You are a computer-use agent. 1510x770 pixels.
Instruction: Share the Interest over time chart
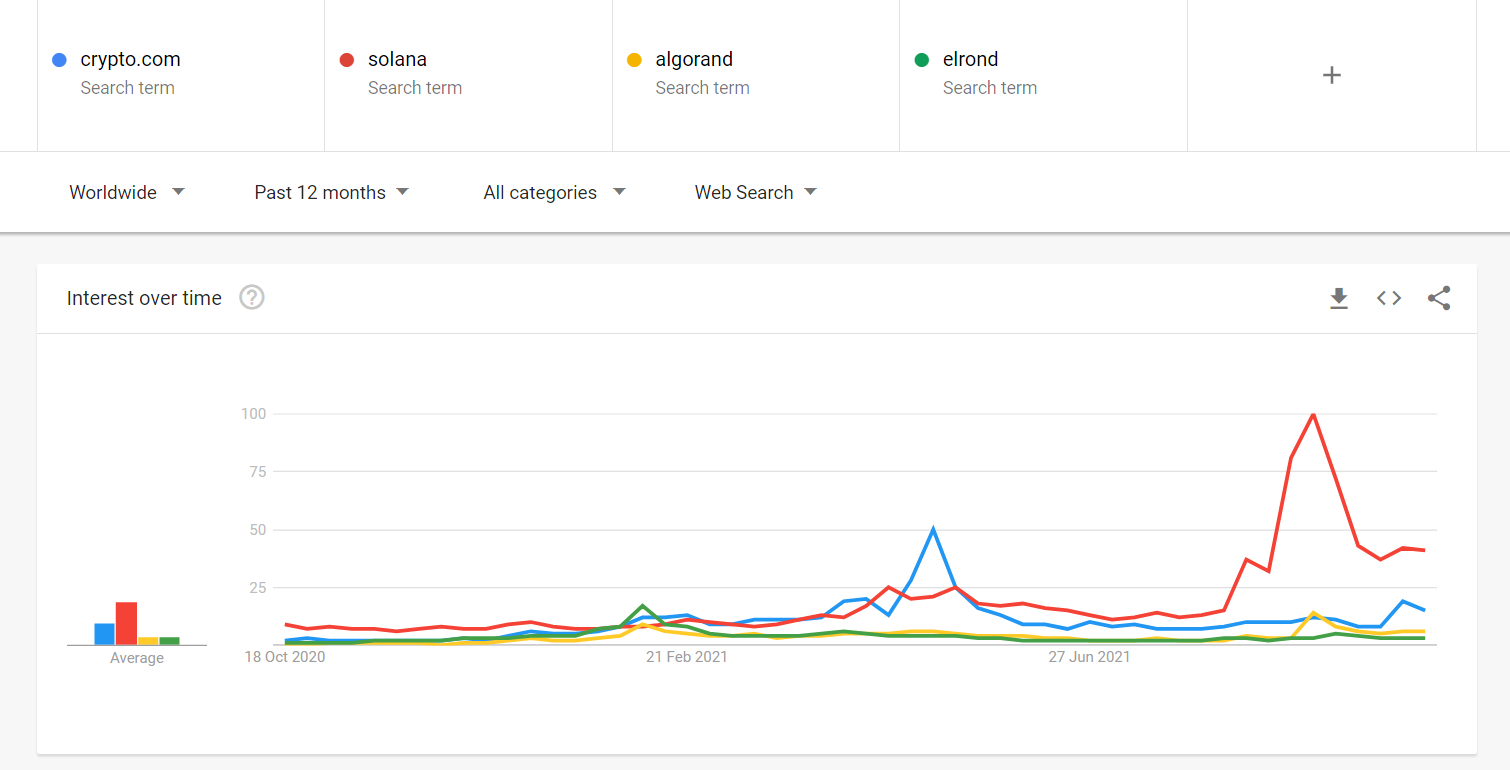tap(1439, 298)
